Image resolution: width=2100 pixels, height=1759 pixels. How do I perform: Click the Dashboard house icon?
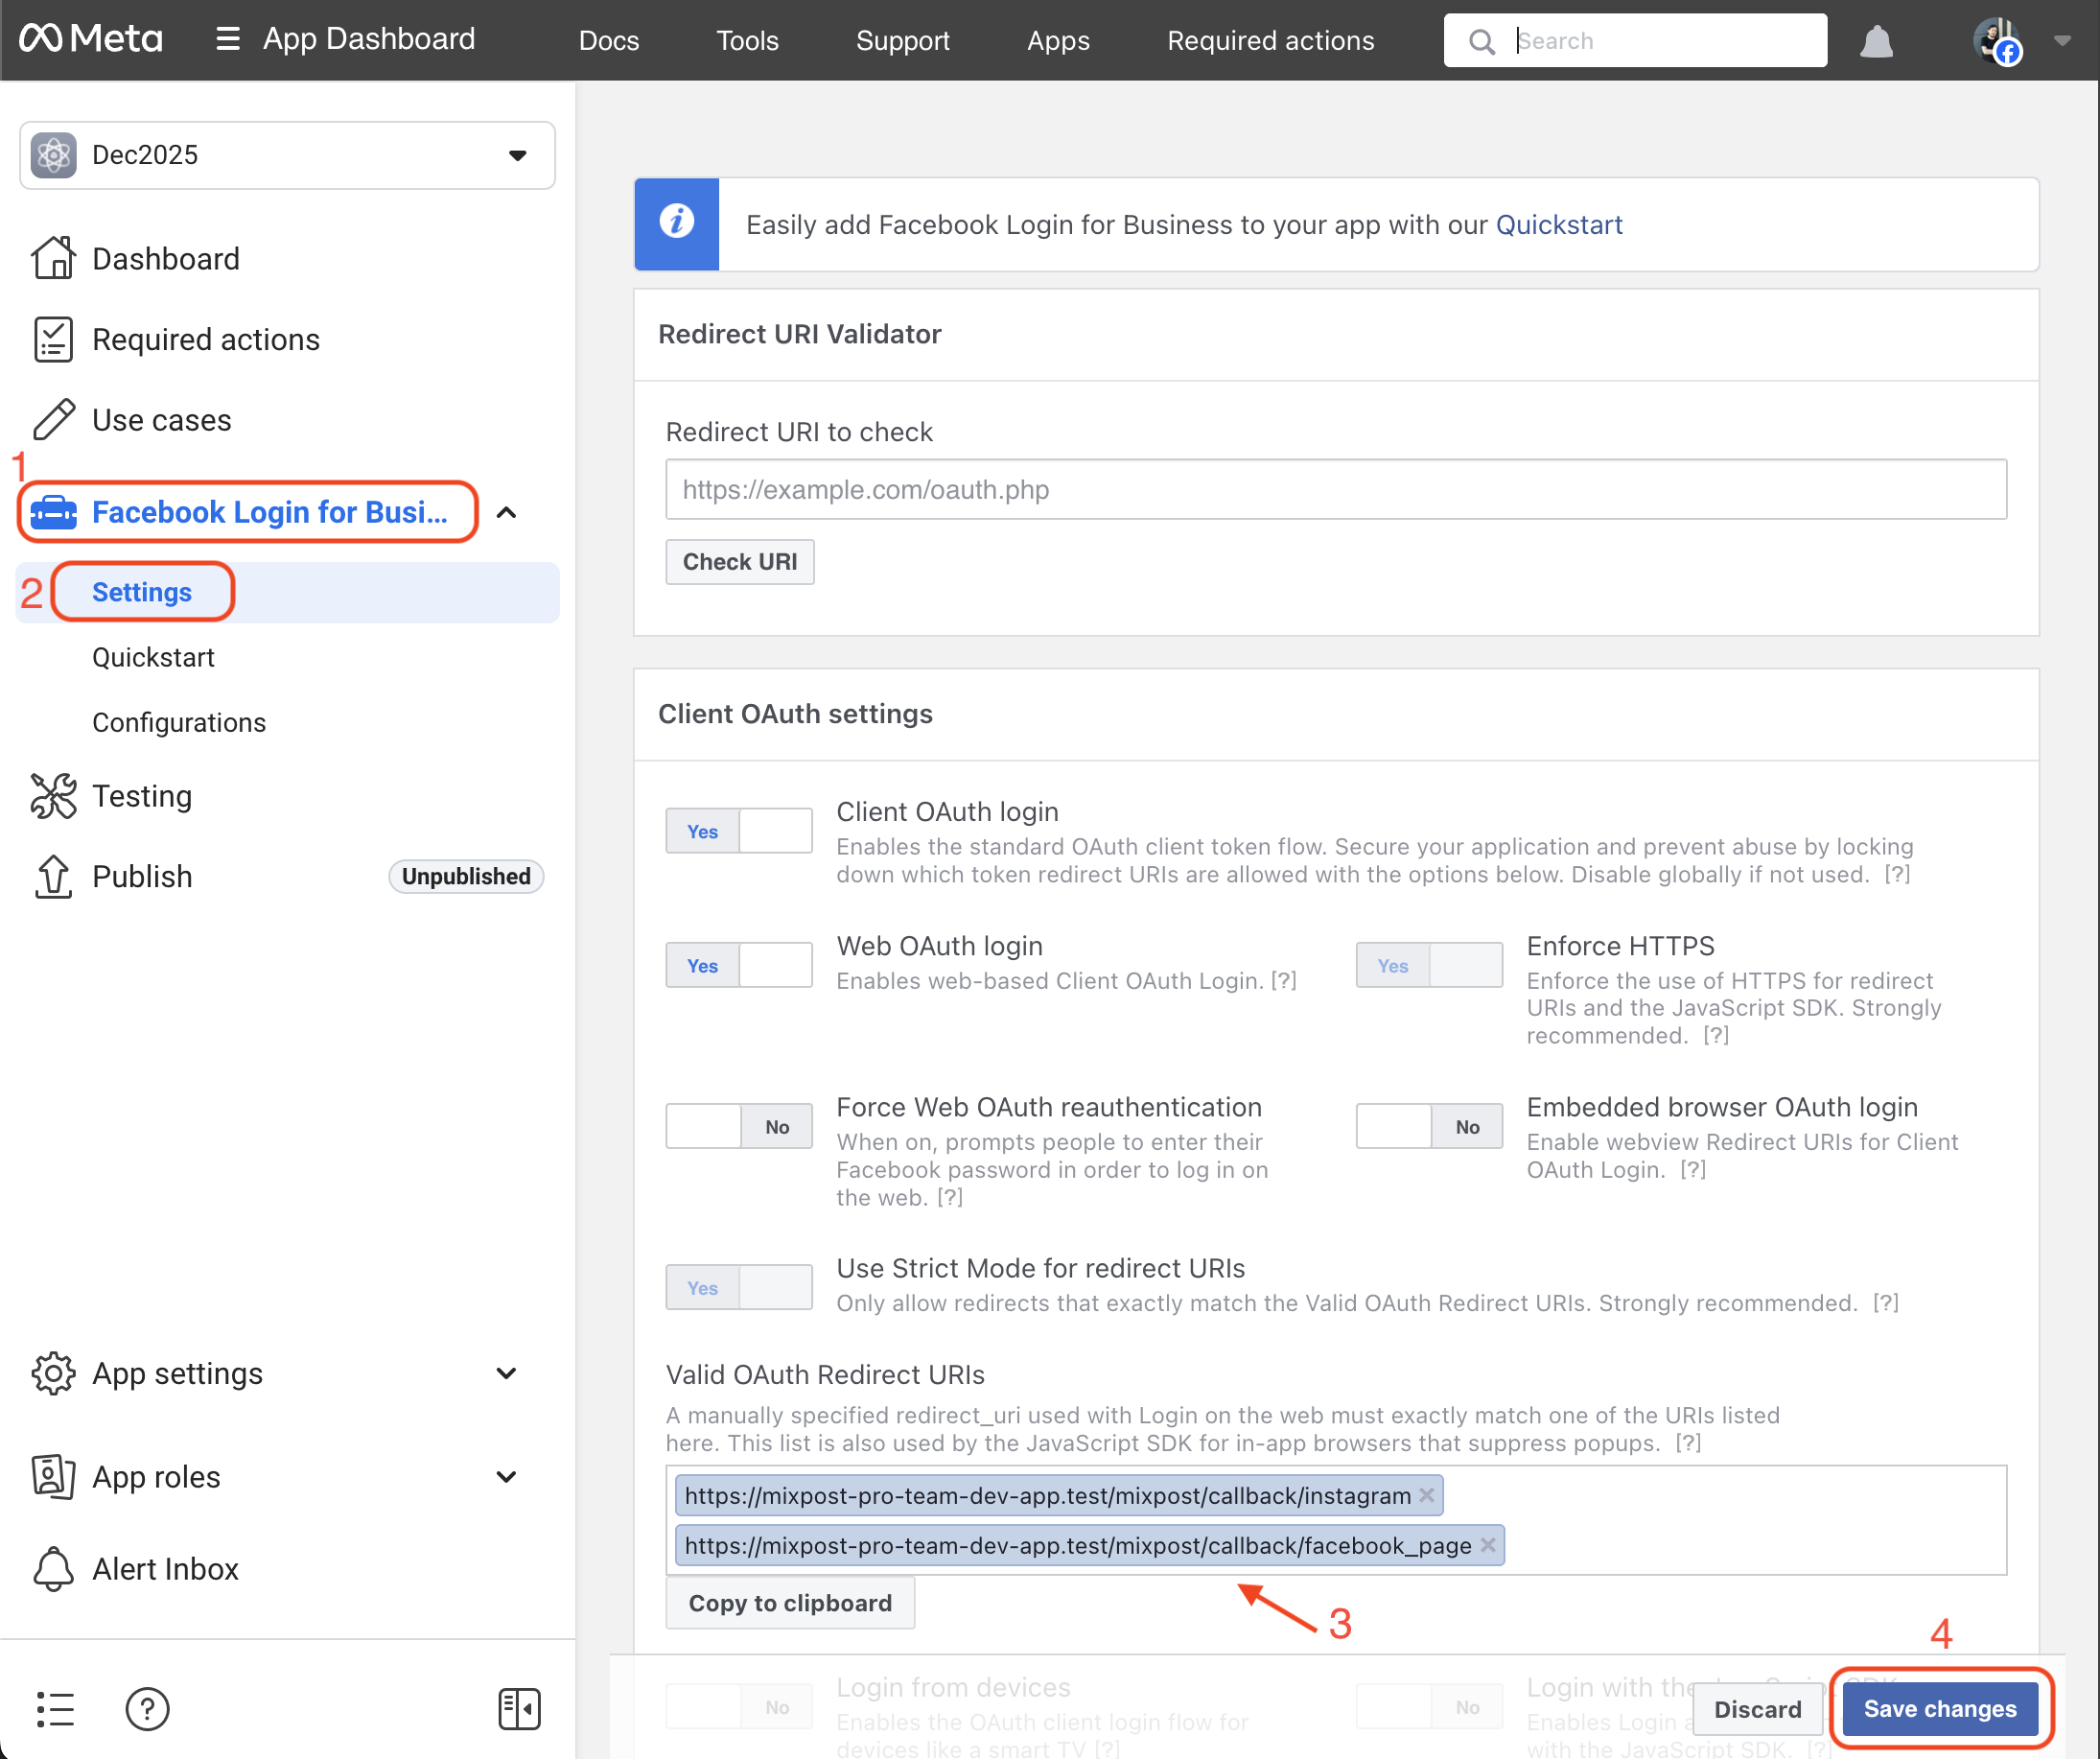(x=53, y=259)
